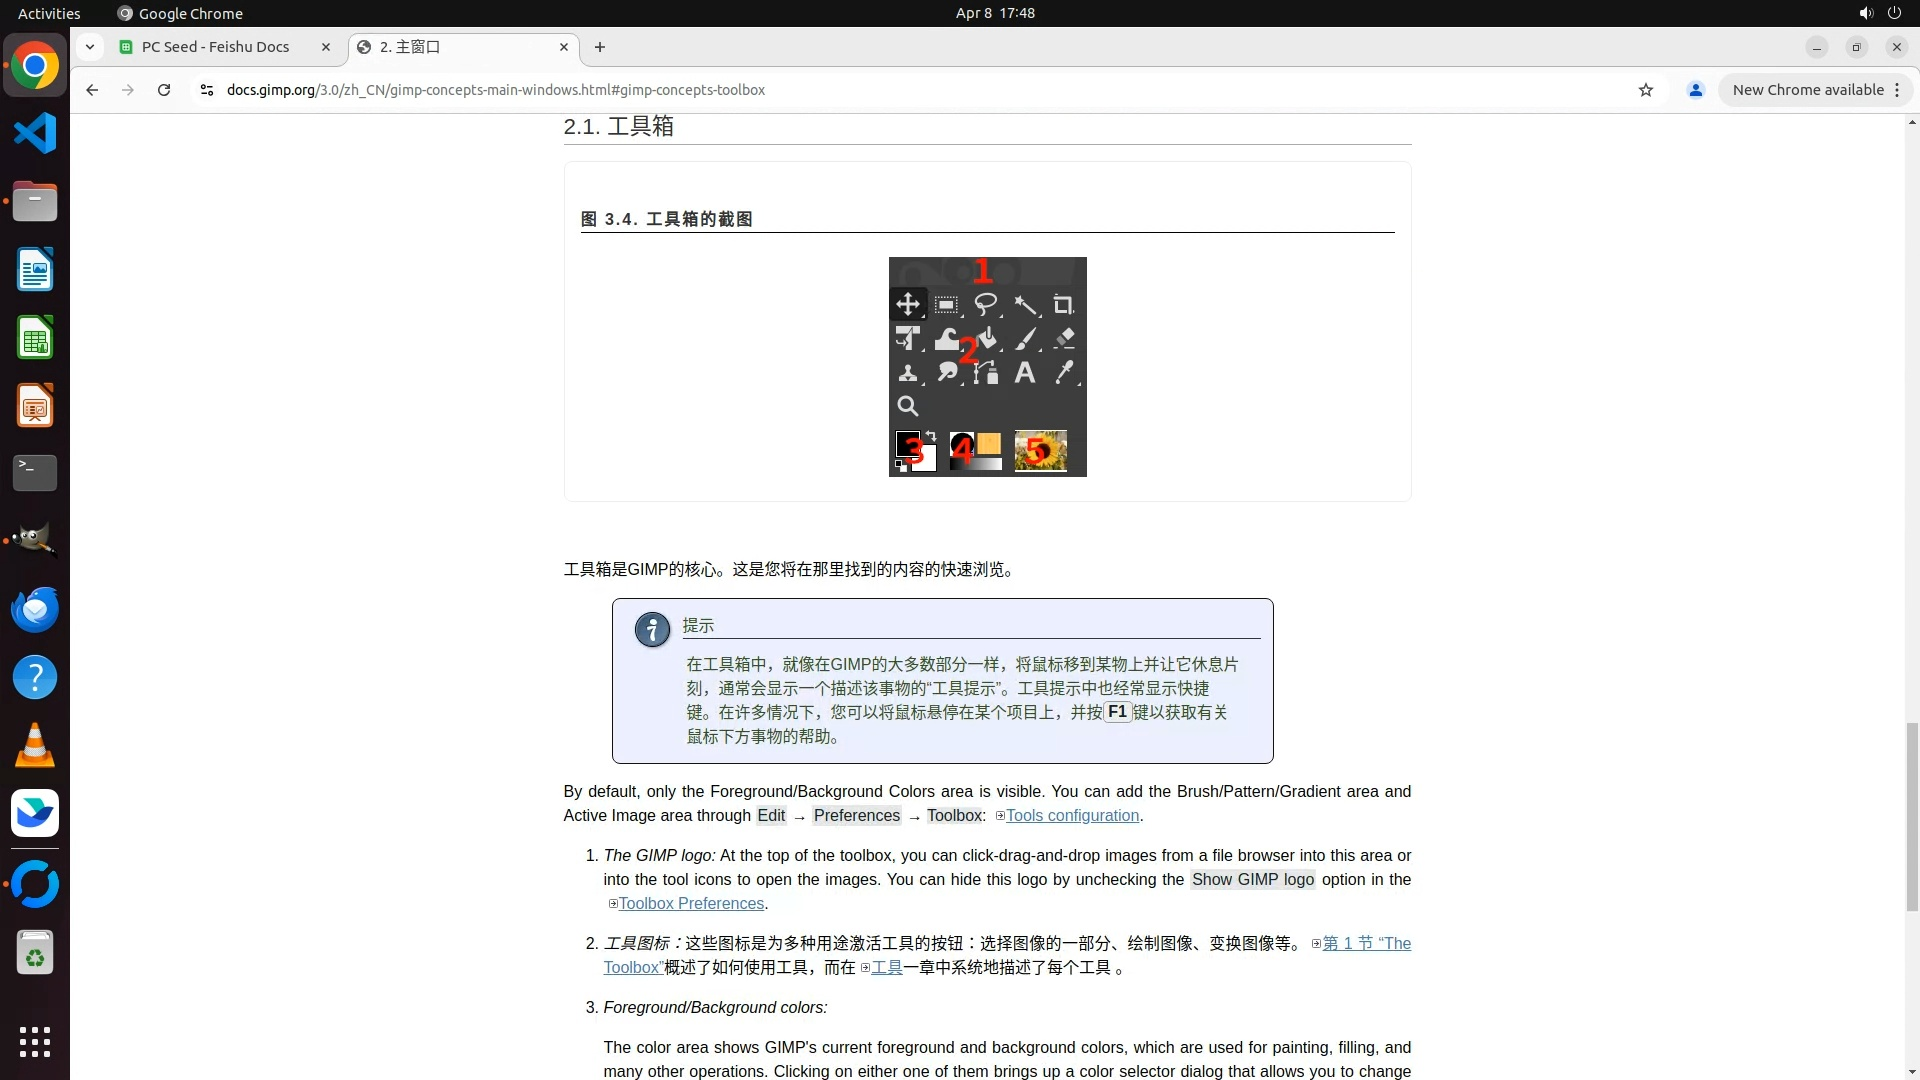
Task: Click the page vertical scrollbar thumb
Action: pos(1912,815)
